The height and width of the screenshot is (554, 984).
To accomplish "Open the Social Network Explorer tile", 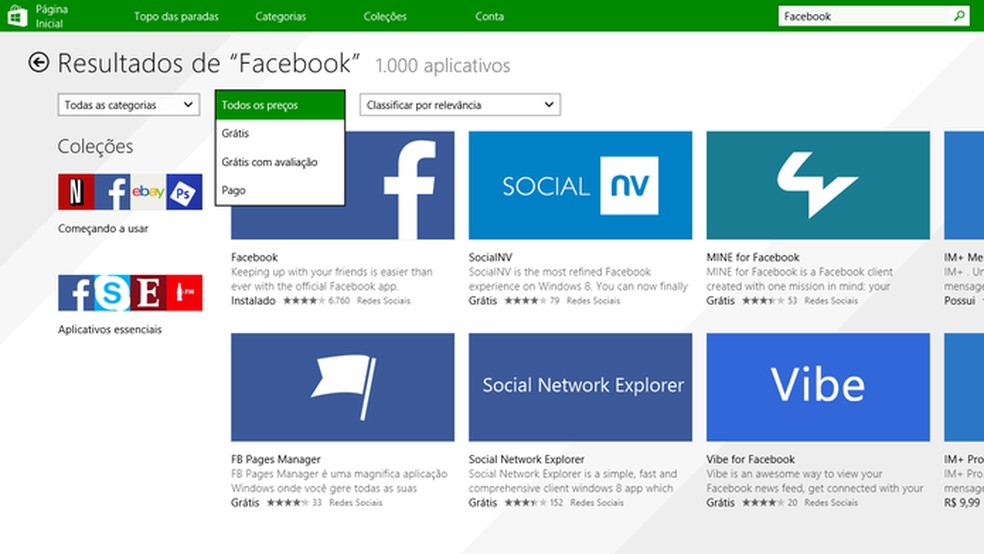I will (x=580, y=387).
